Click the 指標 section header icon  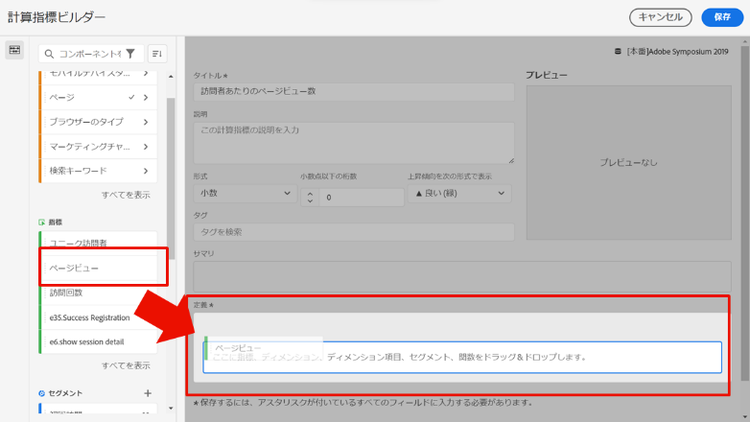click(x=41, y=221)
